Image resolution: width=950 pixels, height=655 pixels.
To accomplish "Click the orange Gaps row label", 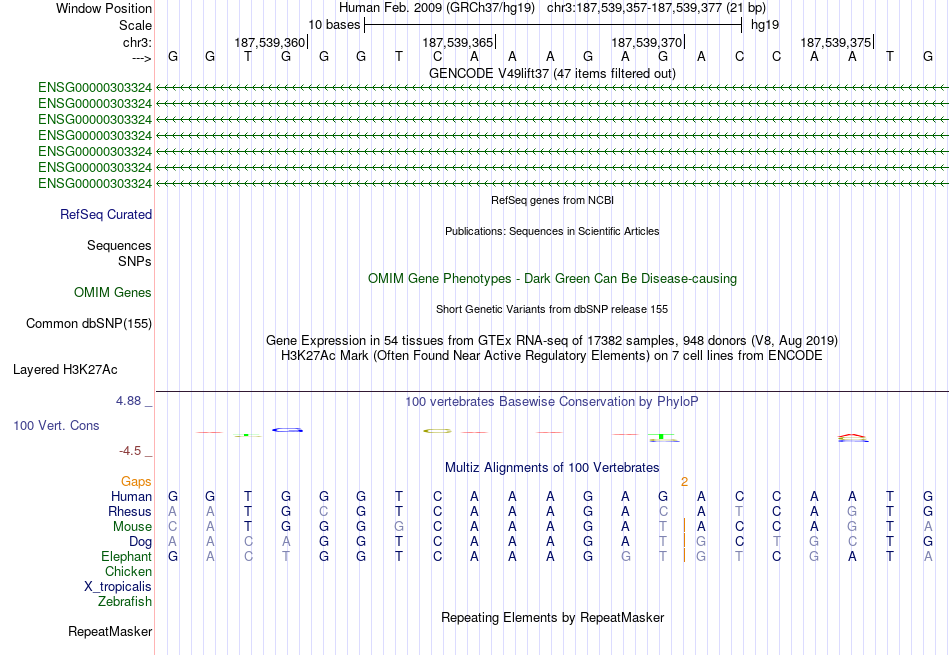I will (136, 482).
